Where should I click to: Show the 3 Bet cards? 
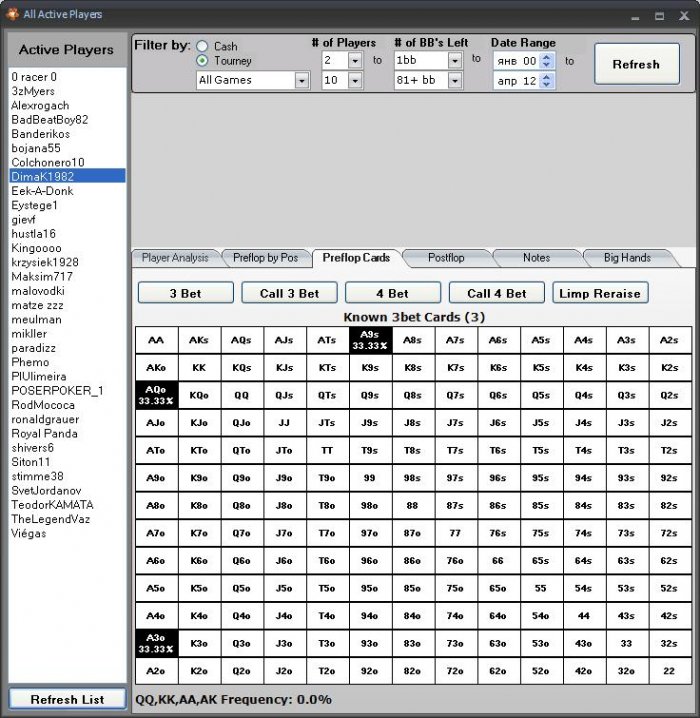185,293
